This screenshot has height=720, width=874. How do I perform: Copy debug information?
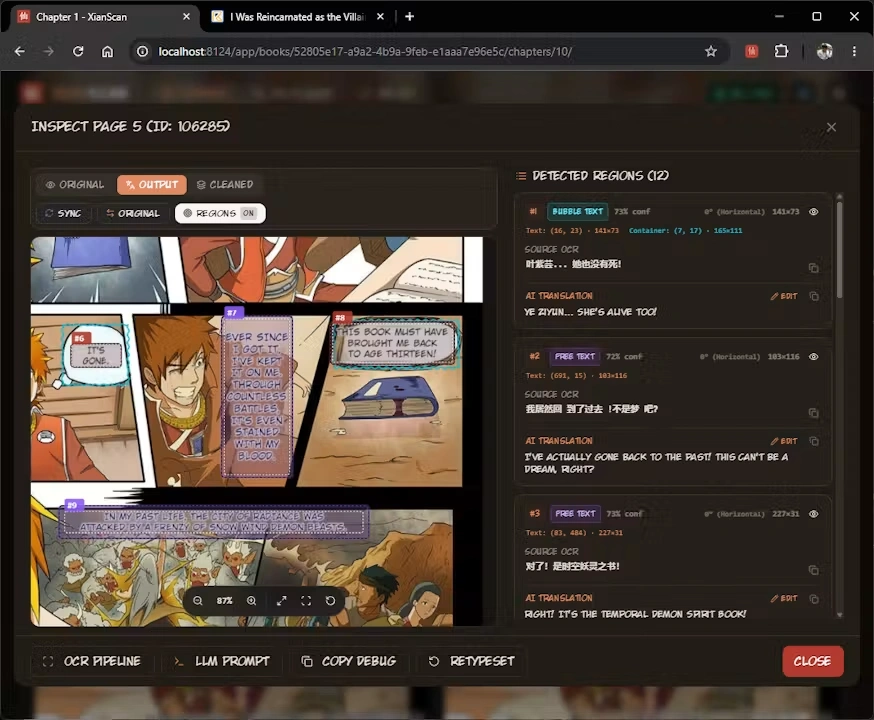point(349,661)
